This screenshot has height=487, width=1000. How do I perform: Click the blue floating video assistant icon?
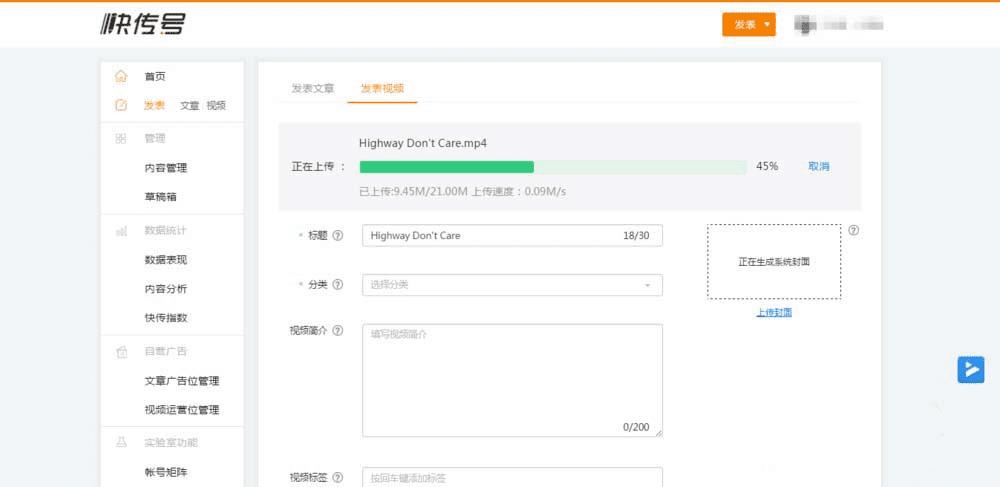click(x=971, y=370)
